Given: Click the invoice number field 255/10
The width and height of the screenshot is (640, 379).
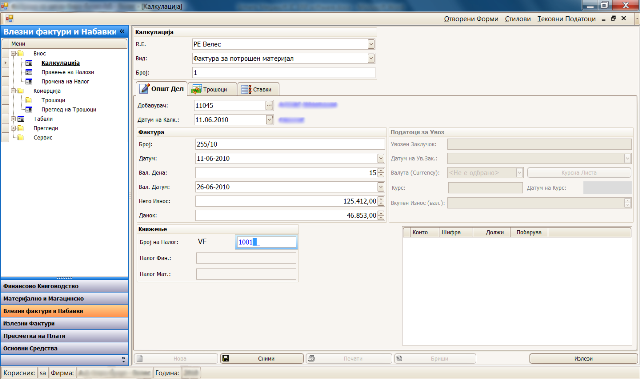Looking at the screenshot, I should click(290, 144).
